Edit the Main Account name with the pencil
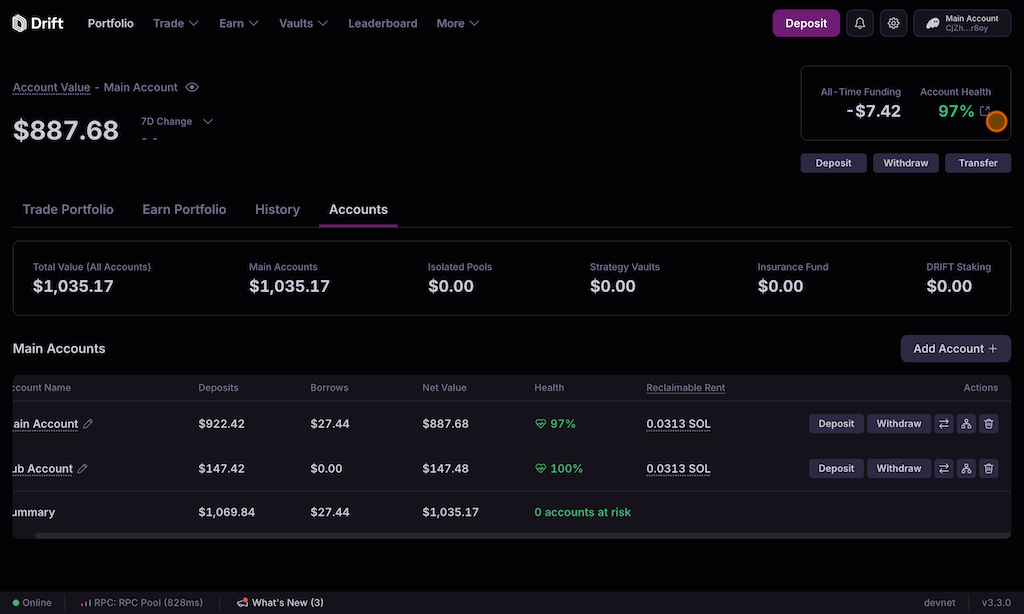Screen dimensions: 1024x614 pos(88,424)
